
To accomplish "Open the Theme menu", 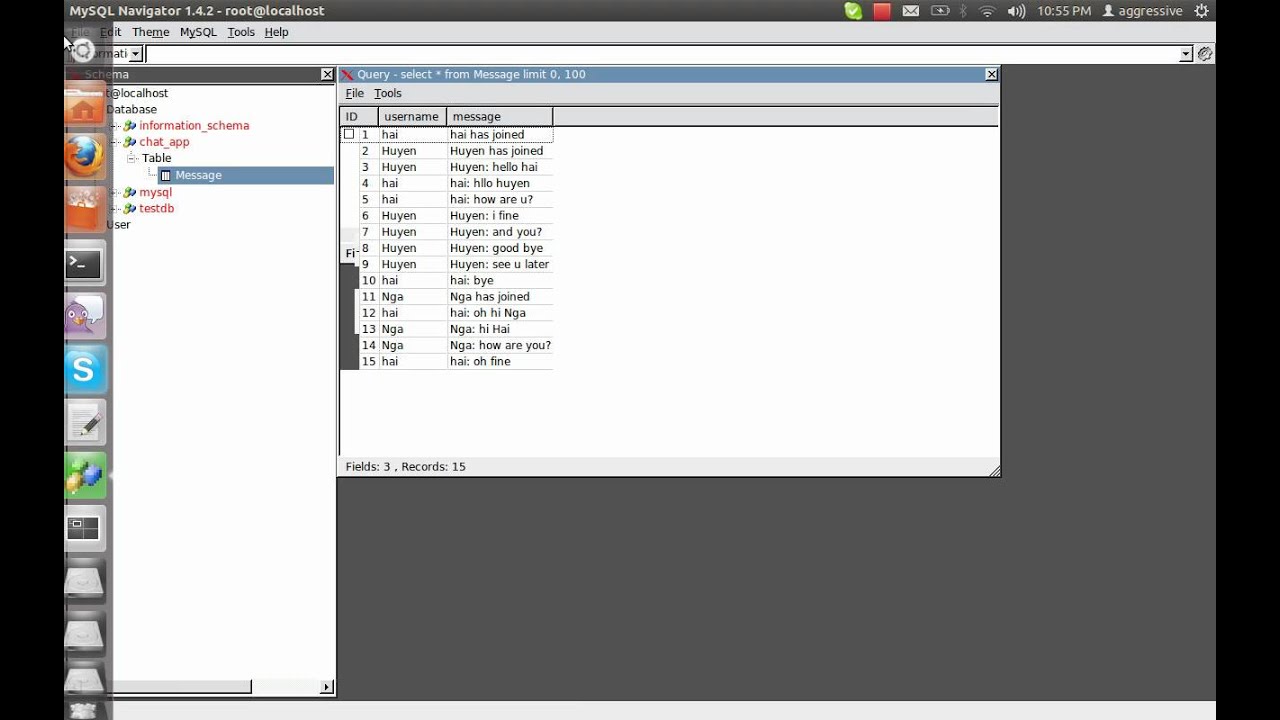I will 151,32.
